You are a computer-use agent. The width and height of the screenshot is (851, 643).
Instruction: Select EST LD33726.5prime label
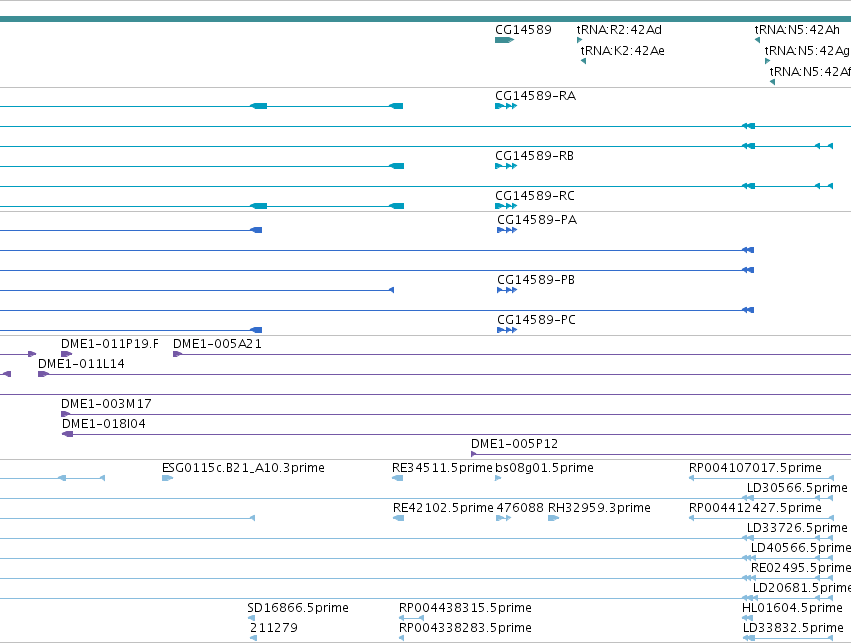797,528
